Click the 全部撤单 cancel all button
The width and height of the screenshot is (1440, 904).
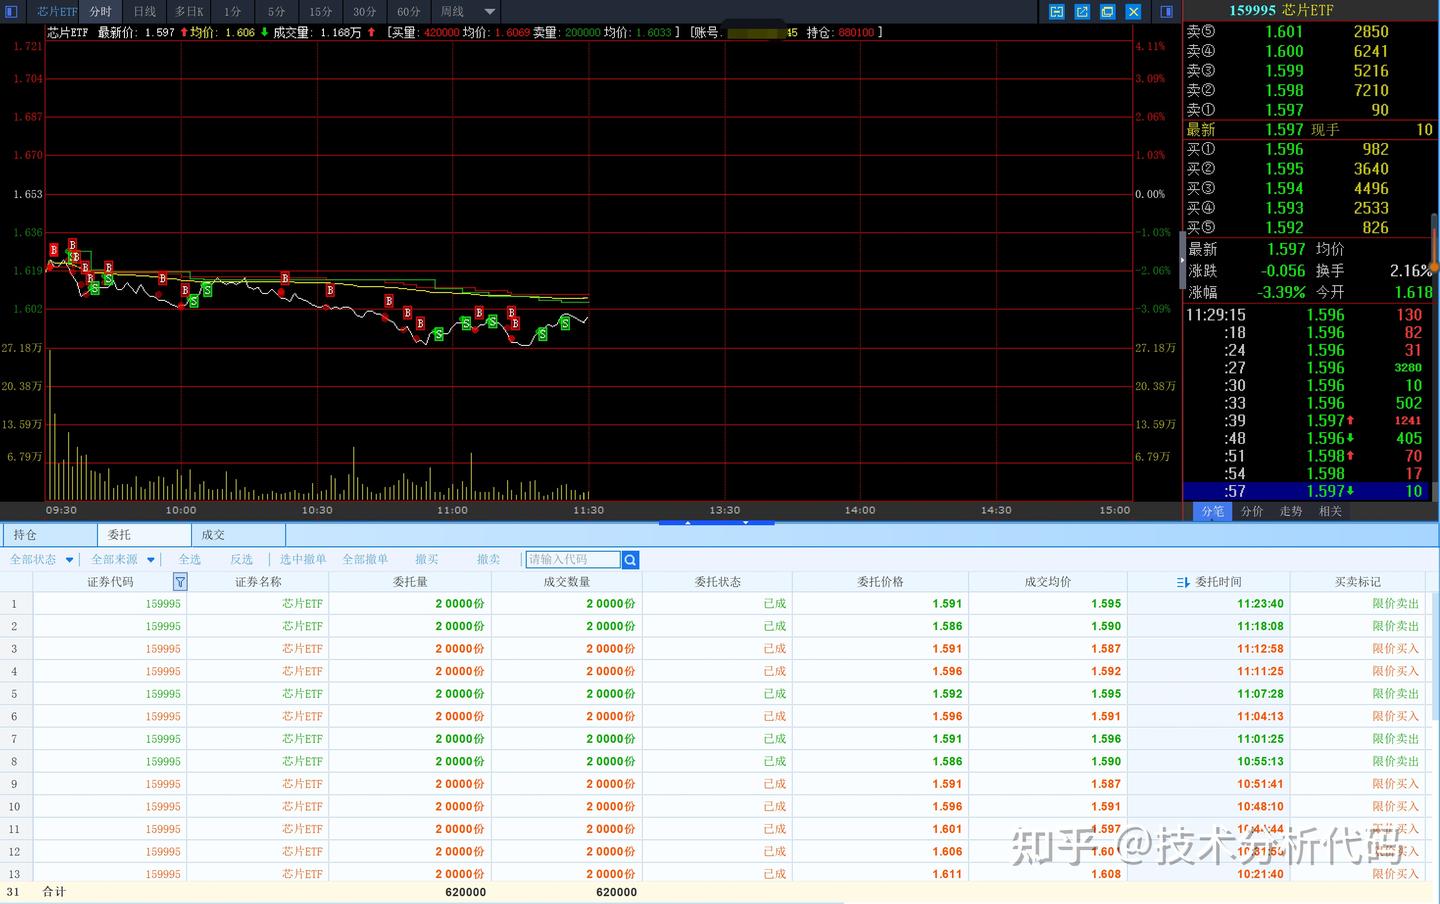[365, 560]
